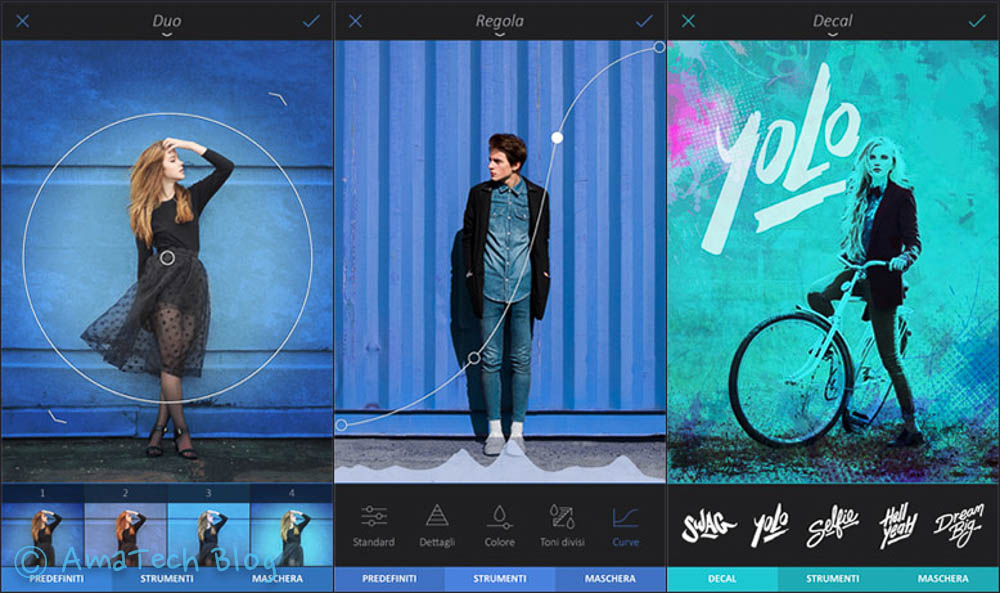Click the hollow curve point near the legs

[x=474, y=358]
